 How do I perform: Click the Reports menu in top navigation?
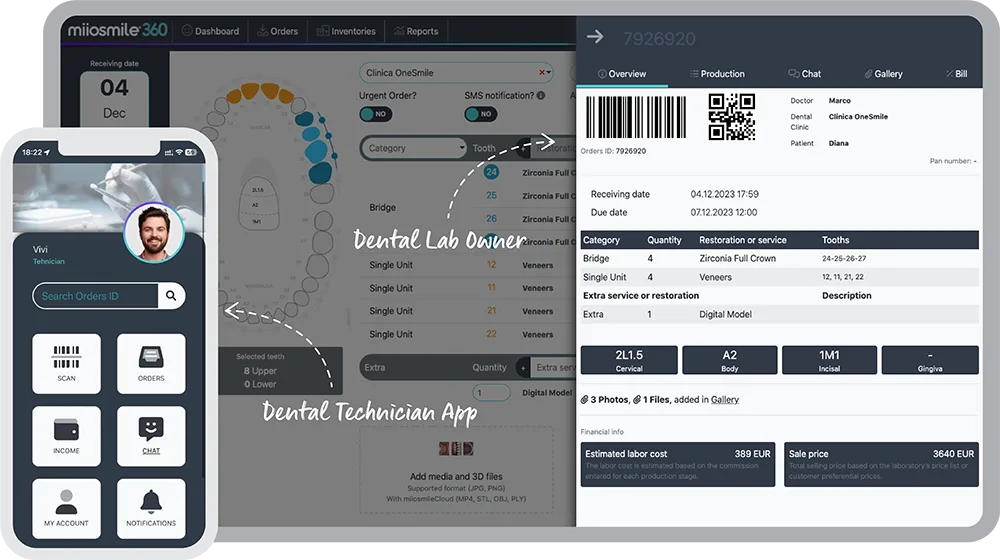click(x=416, y=31)
